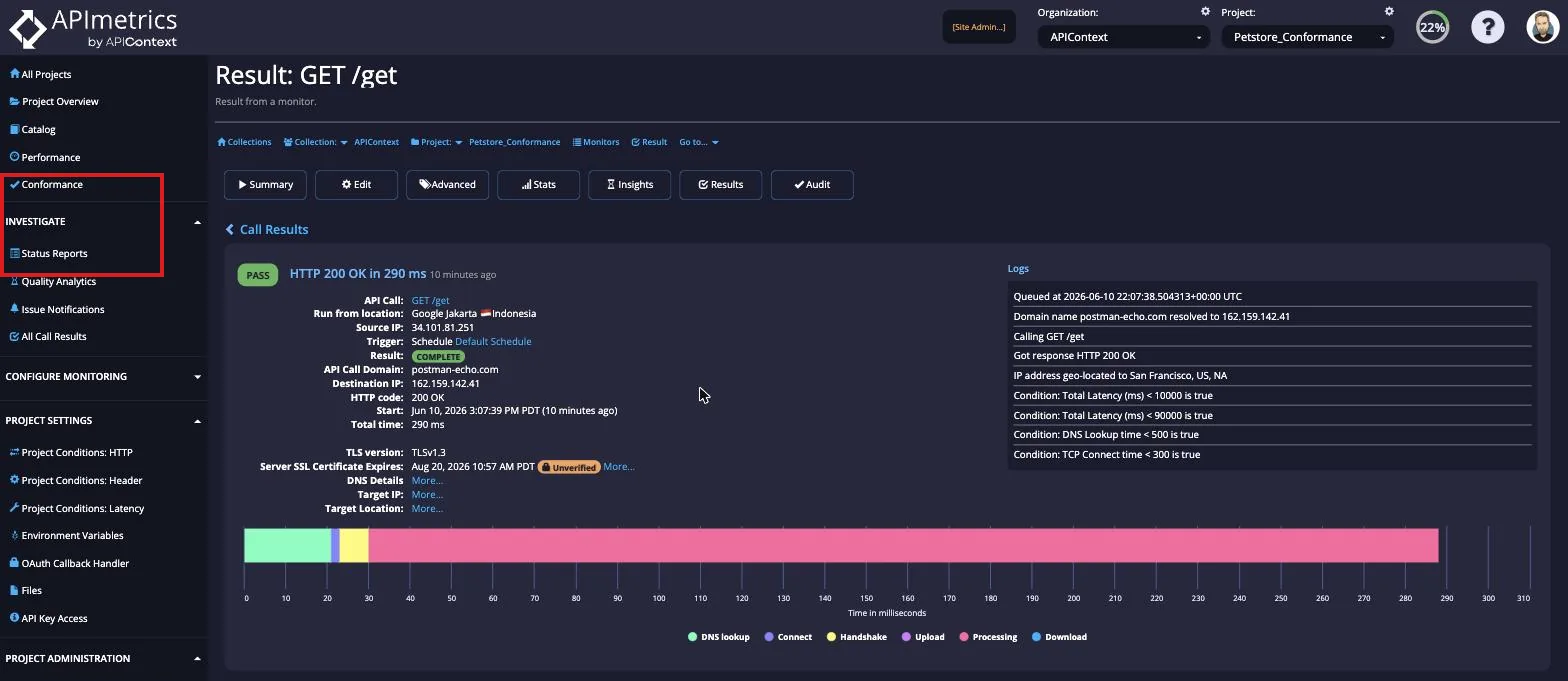
Task: Open the Stats tab
Action: pos(538,185)
